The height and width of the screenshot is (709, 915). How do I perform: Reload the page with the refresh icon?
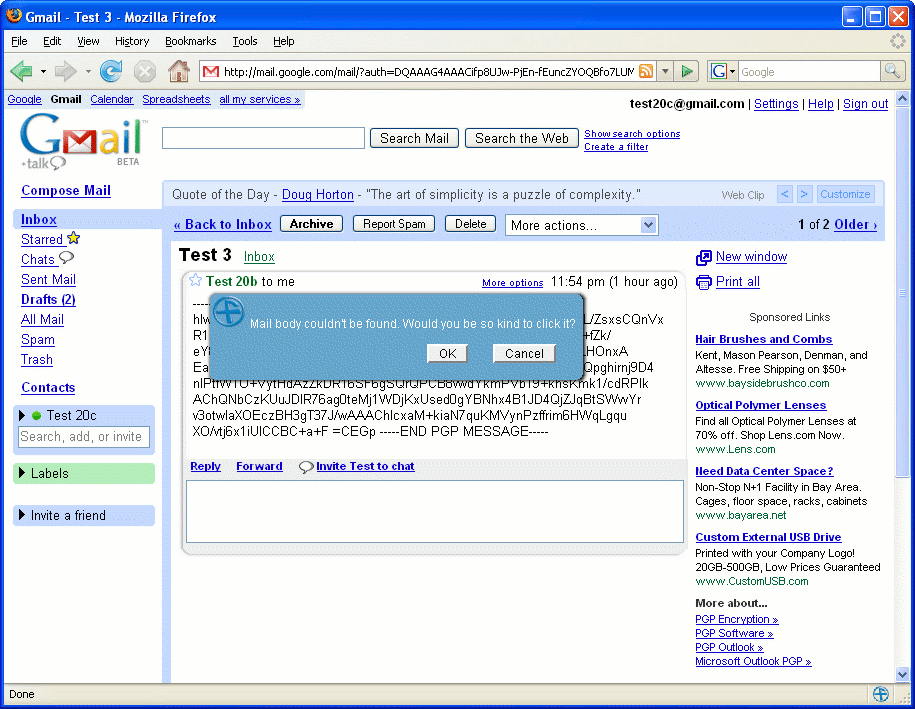point(111,71)
